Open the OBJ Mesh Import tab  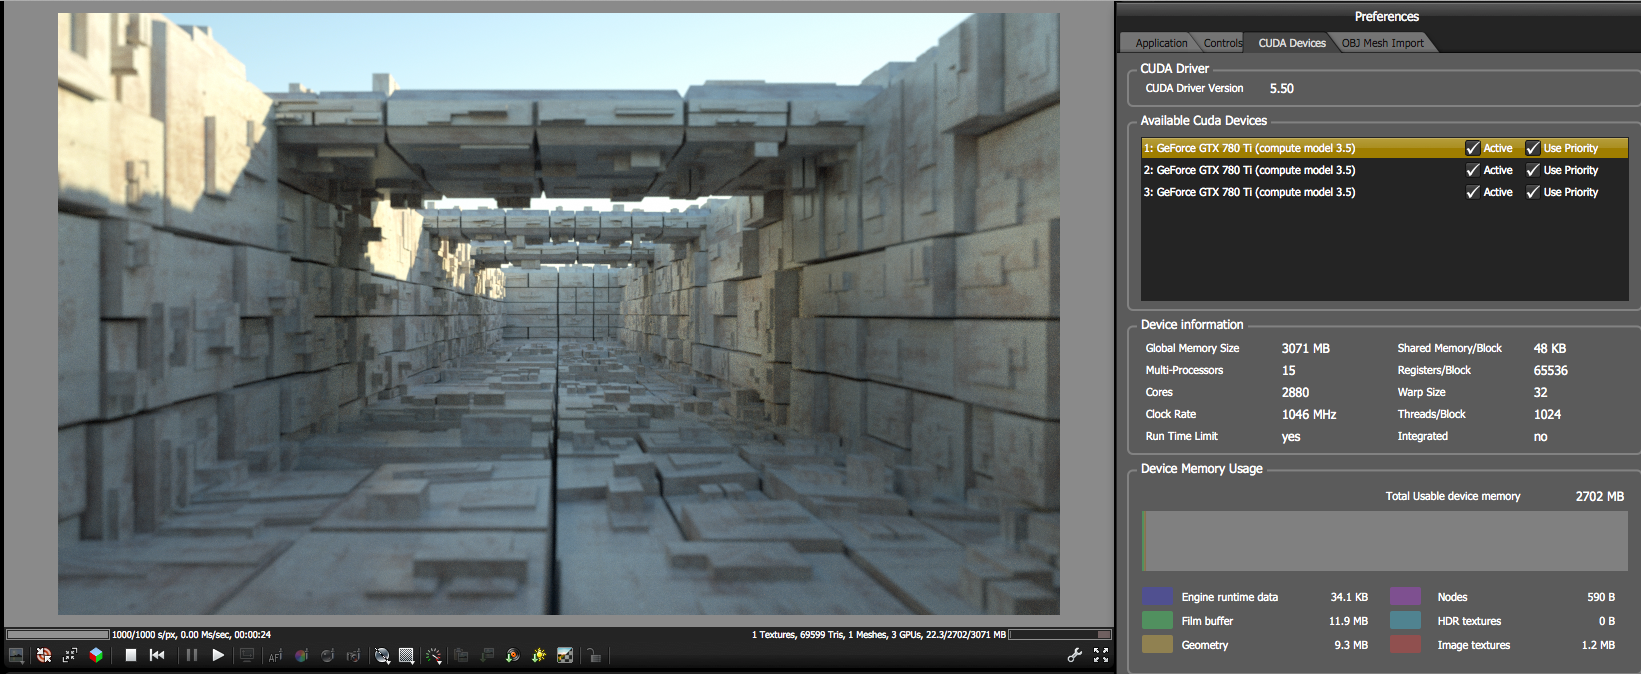(x=1382, y=43)
